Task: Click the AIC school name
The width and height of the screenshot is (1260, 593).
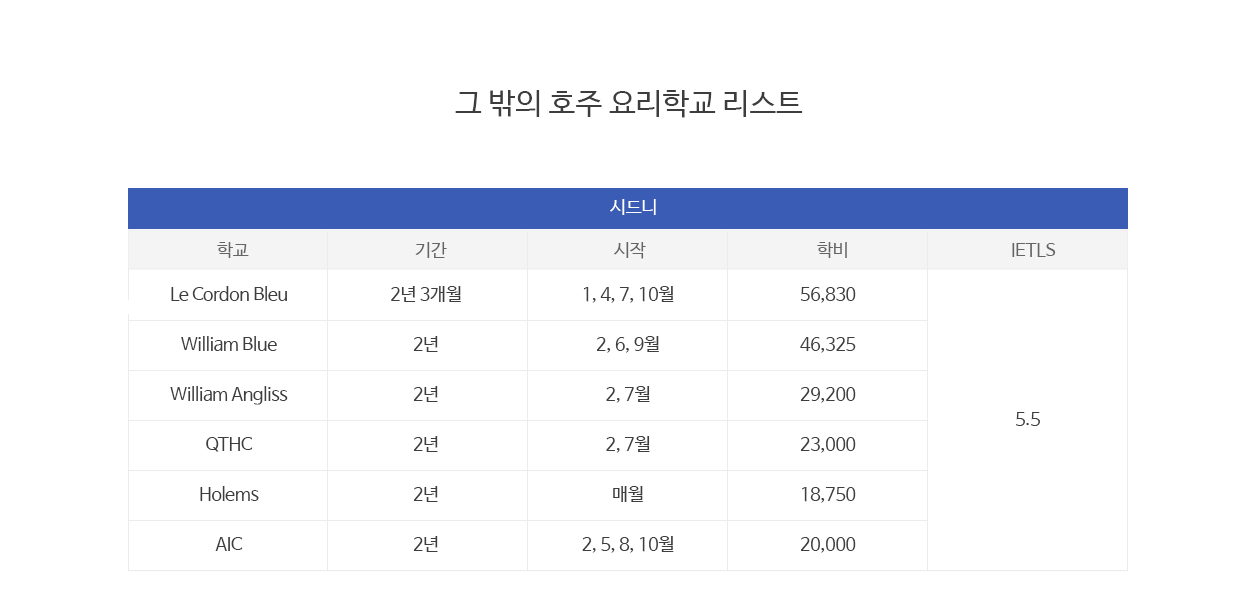Action: tap(229, 545)
